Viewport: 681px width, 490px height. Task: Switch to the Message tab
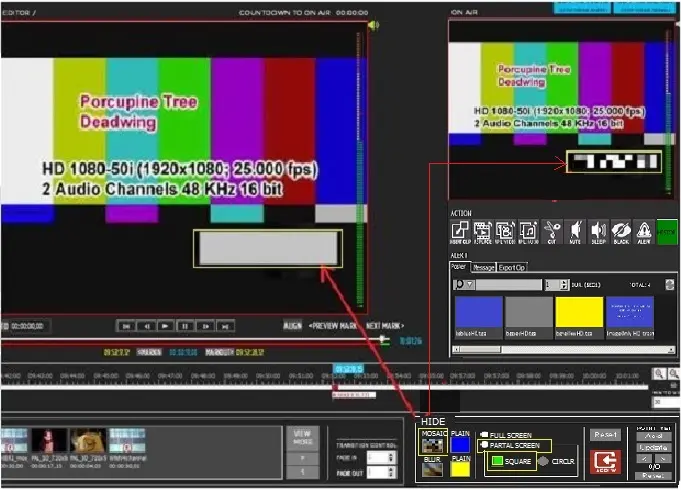click(x=483, y=267)
